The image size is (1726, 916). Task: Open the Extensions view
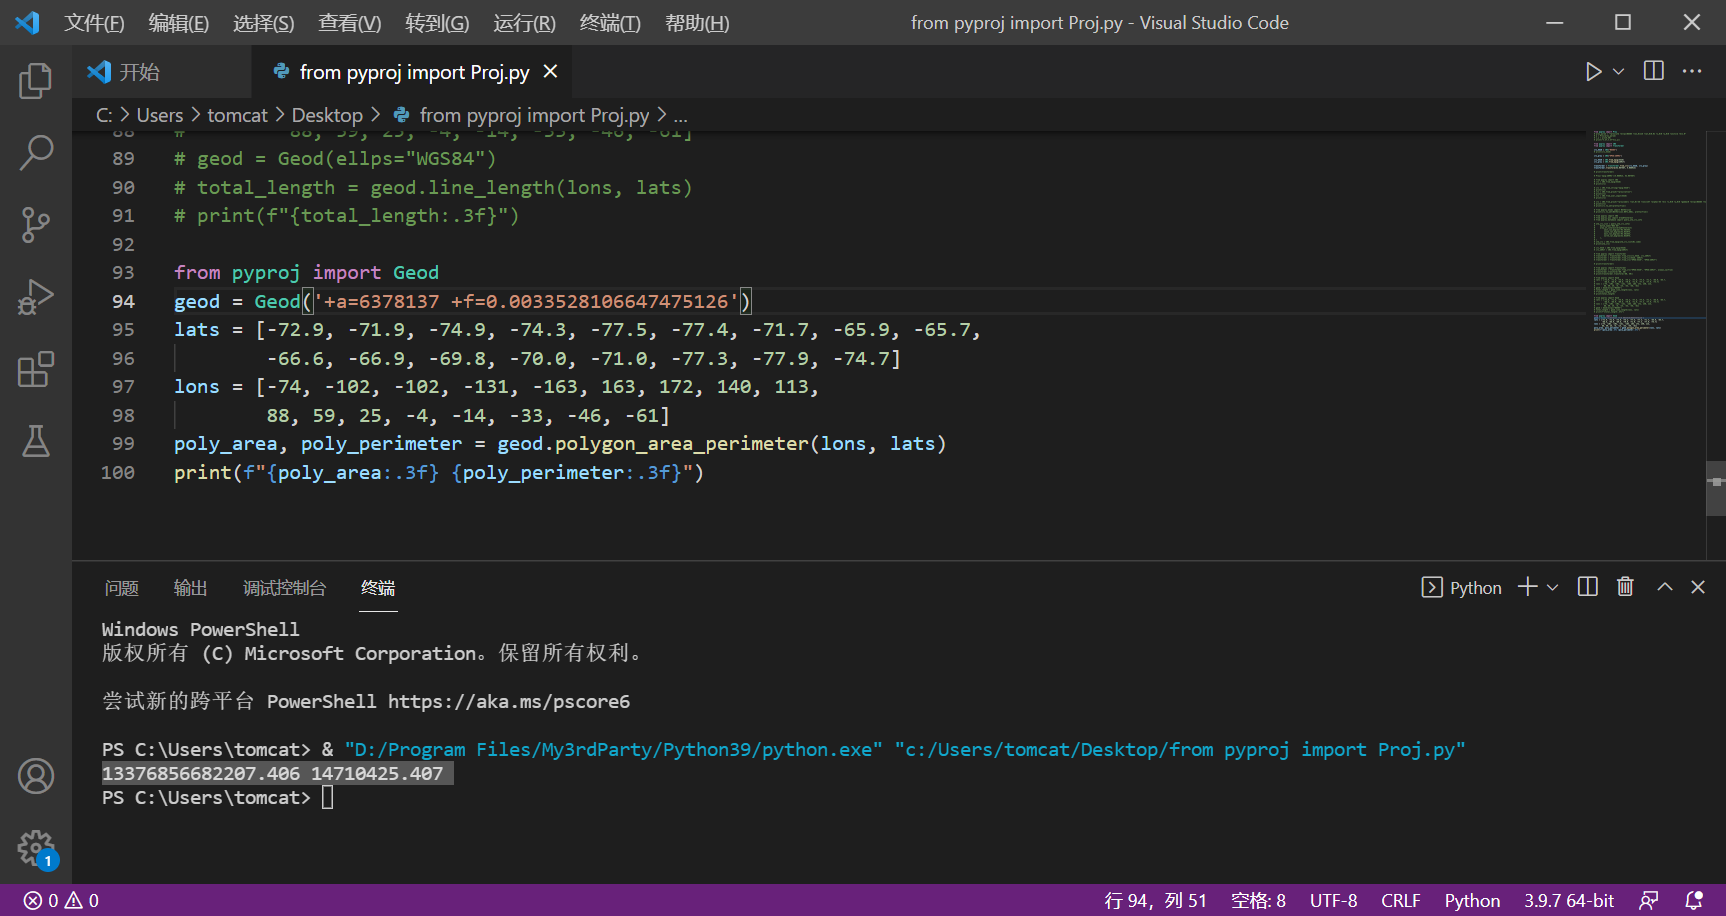(x=36, y=369)
